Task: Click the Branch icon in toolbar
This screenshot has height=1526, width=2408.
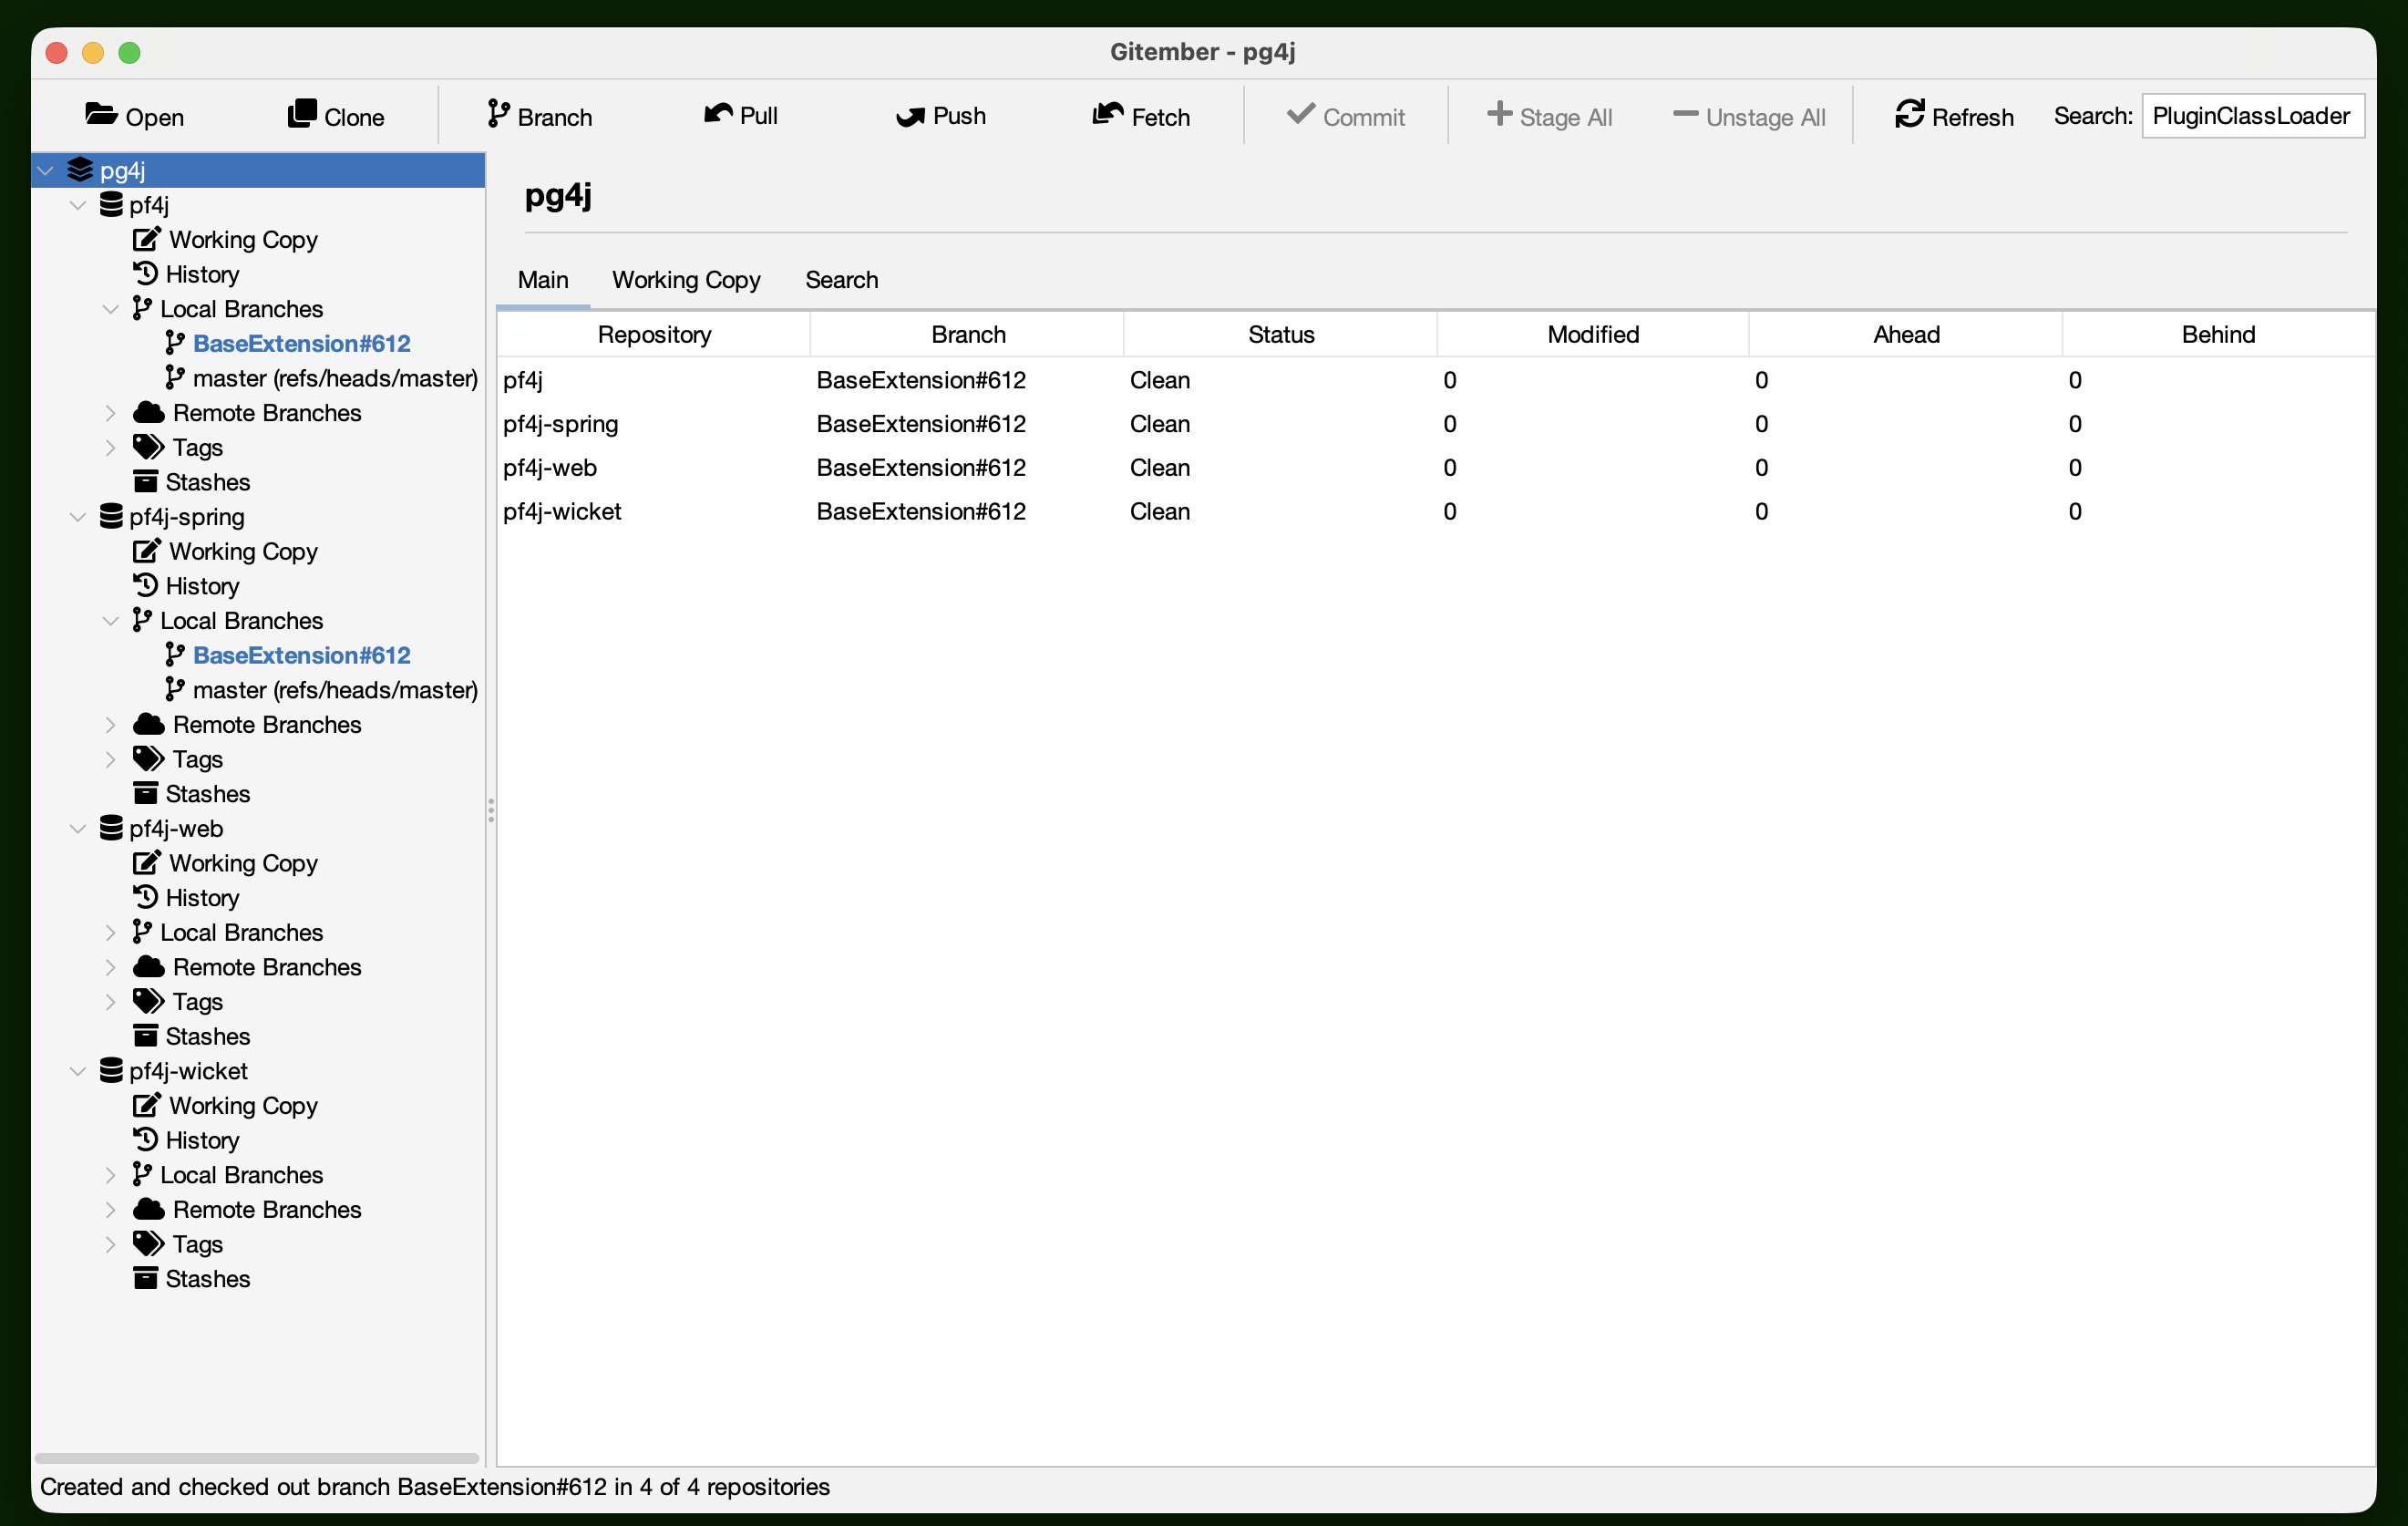Action: tap(498, 115)
